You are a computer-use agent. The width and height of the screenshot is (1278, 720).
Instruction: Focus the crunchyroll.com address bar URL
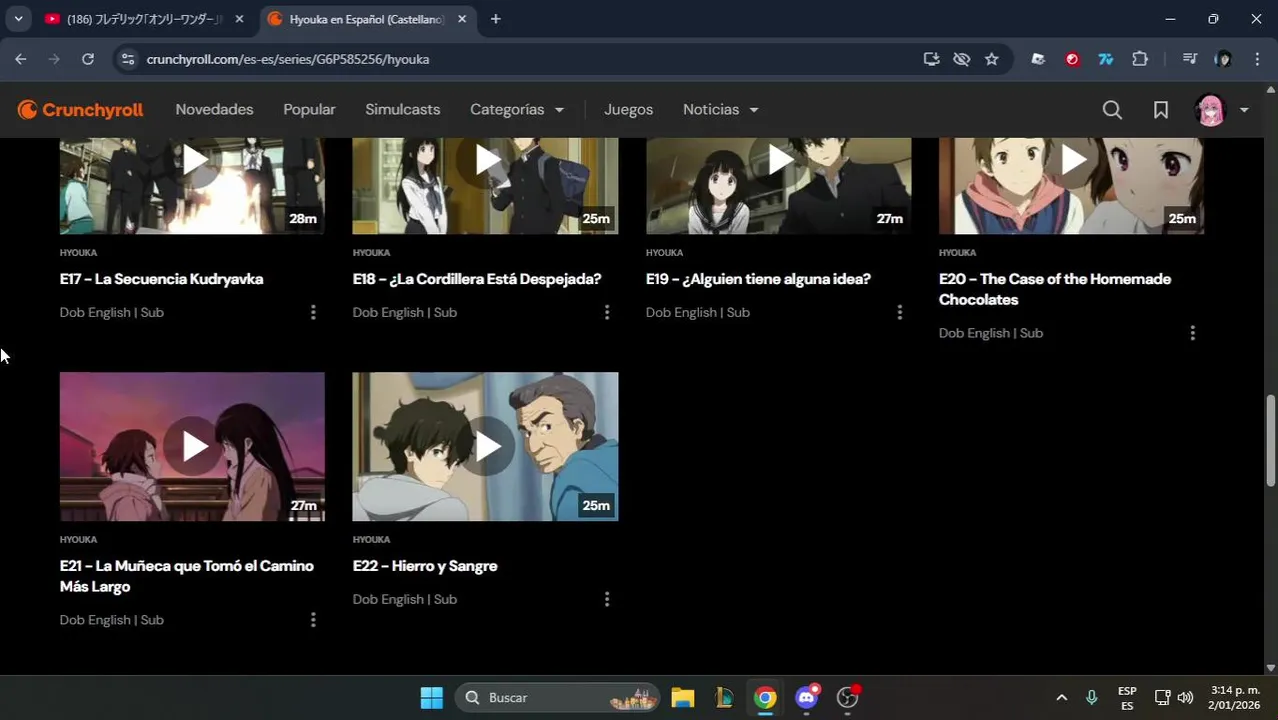288,59
